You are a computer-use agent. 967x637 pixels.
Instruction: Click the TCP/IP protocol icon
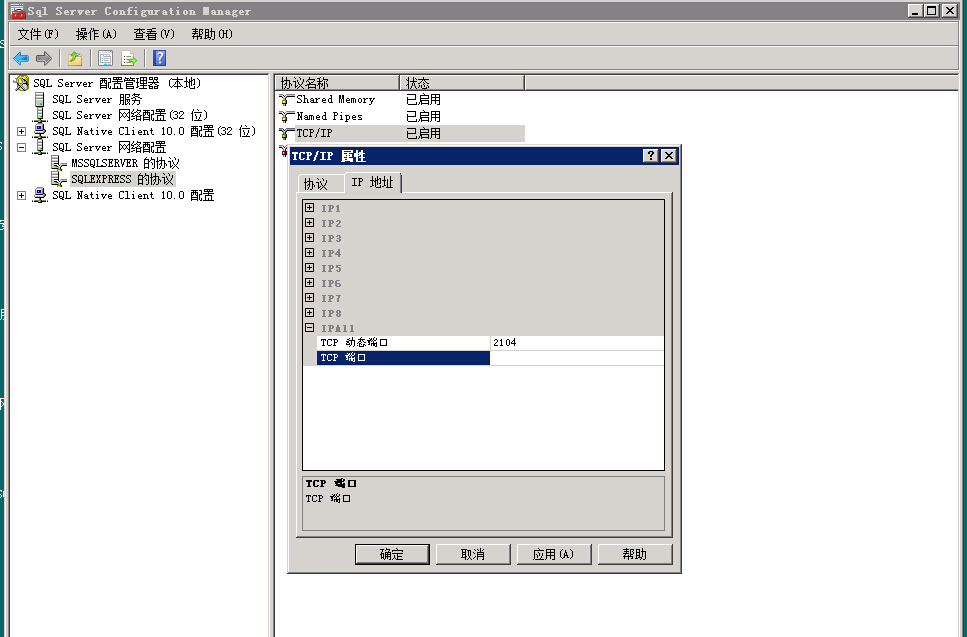point(287,133)
